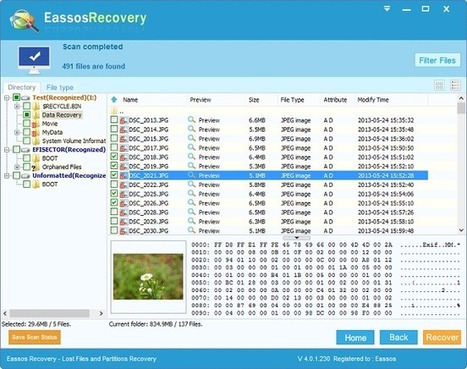Screen dimensions: 467x369
Task: Switch to the File type tab
Action: pos(60,88)
